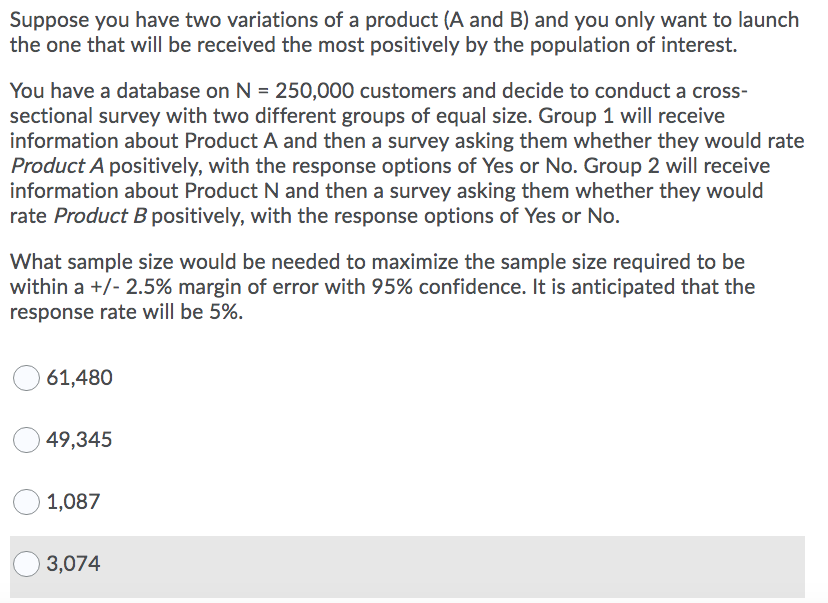The height and width of the screenshot is (603, 828).
Task: Mark the 1,087 answer radio button
Action: pos(26,502)
